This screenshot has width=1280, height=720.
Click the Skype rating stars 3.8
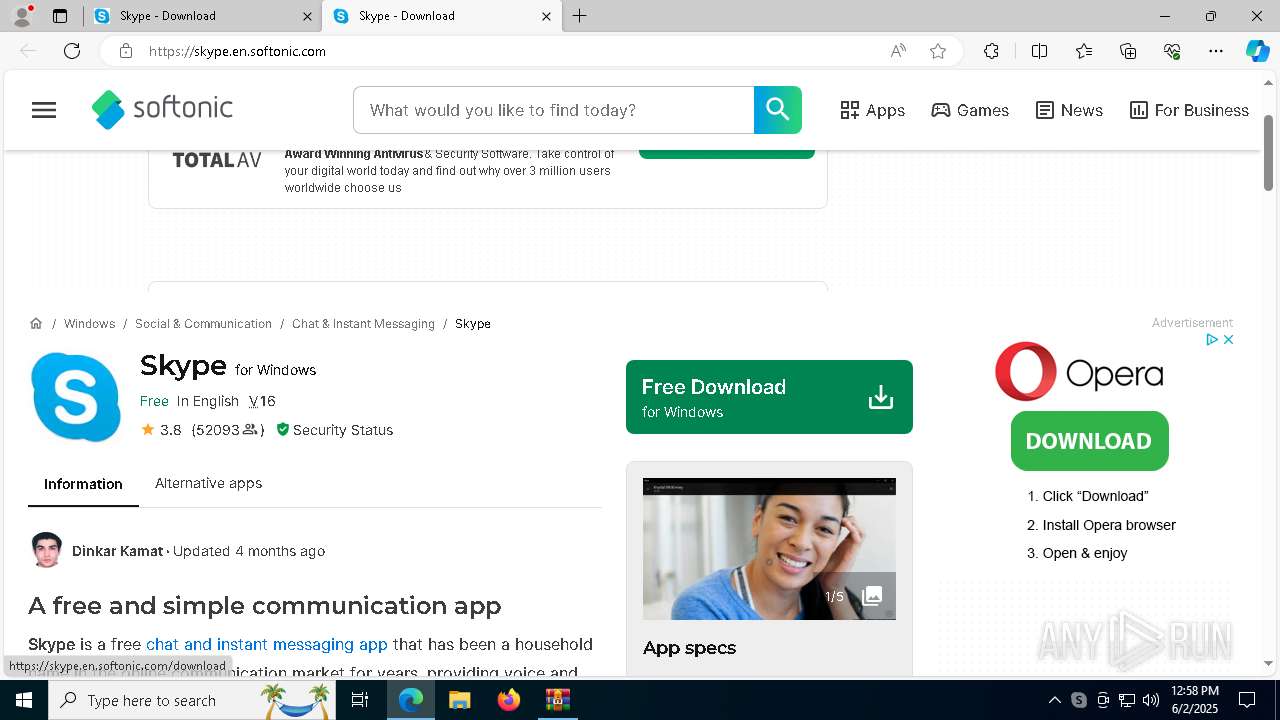161,429
